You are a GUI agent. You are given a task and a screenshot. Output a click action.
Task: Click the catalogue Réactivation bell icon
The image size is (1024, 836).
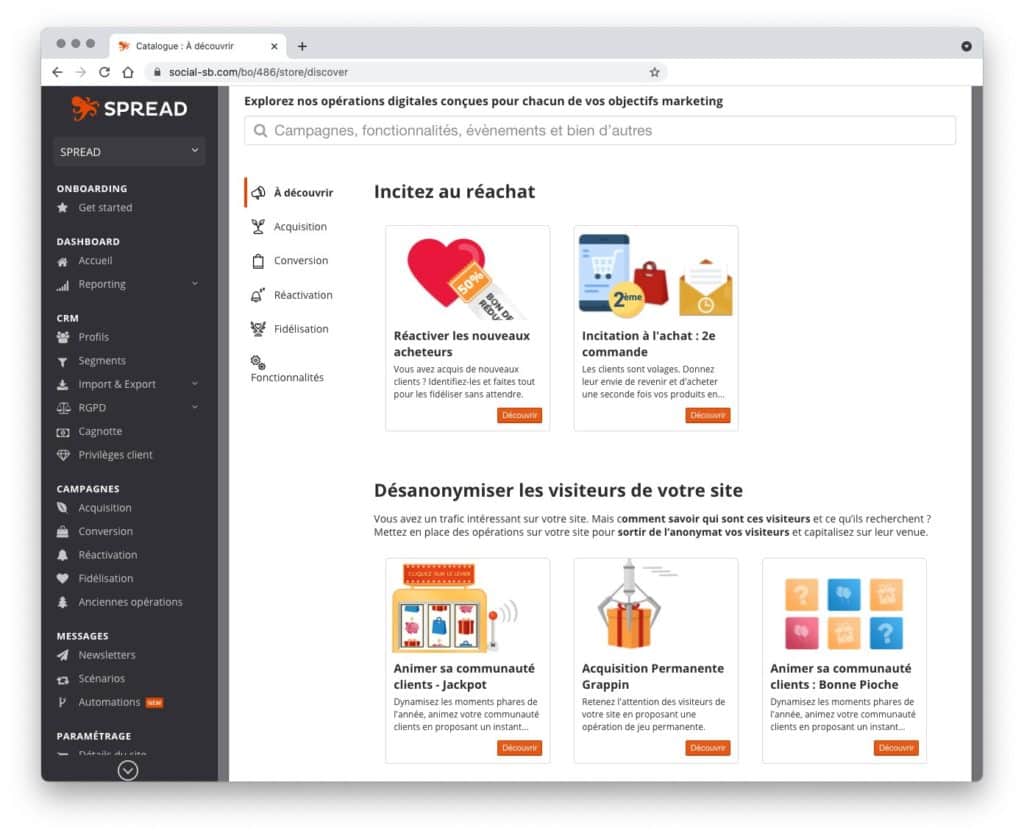259,295
